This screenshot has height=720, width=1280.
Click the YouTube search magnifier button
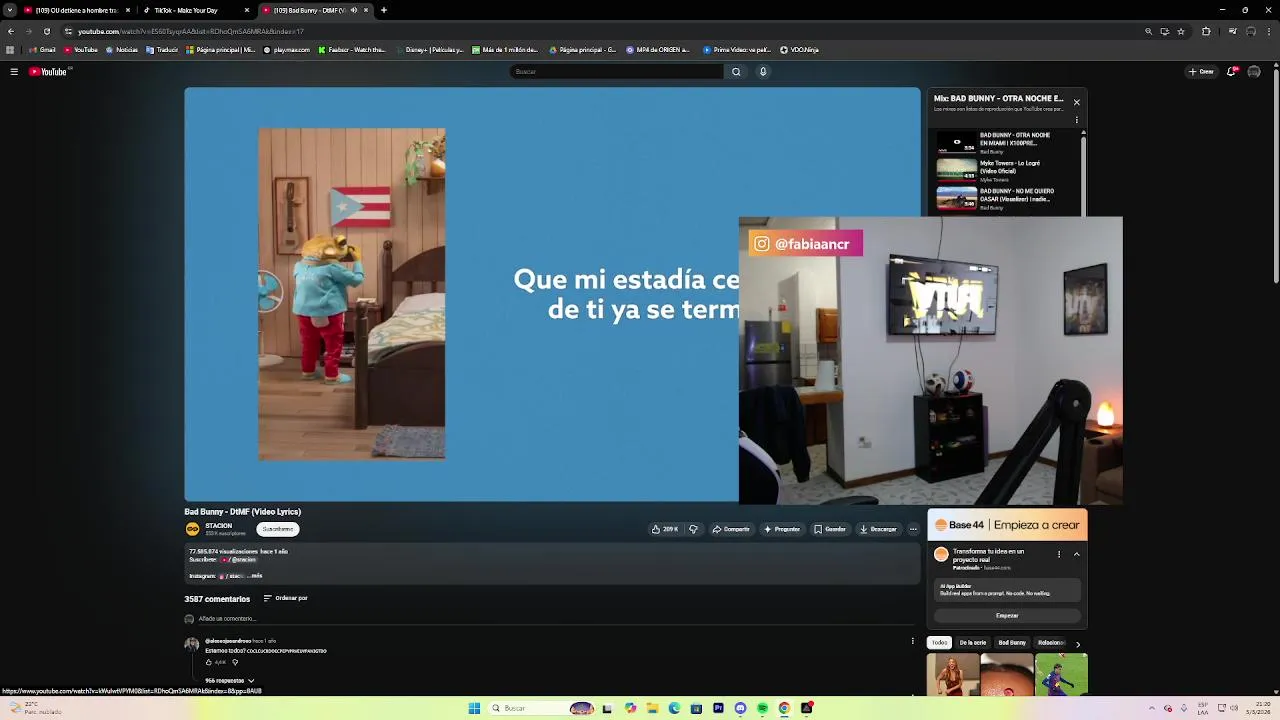[x=736, y=71]
